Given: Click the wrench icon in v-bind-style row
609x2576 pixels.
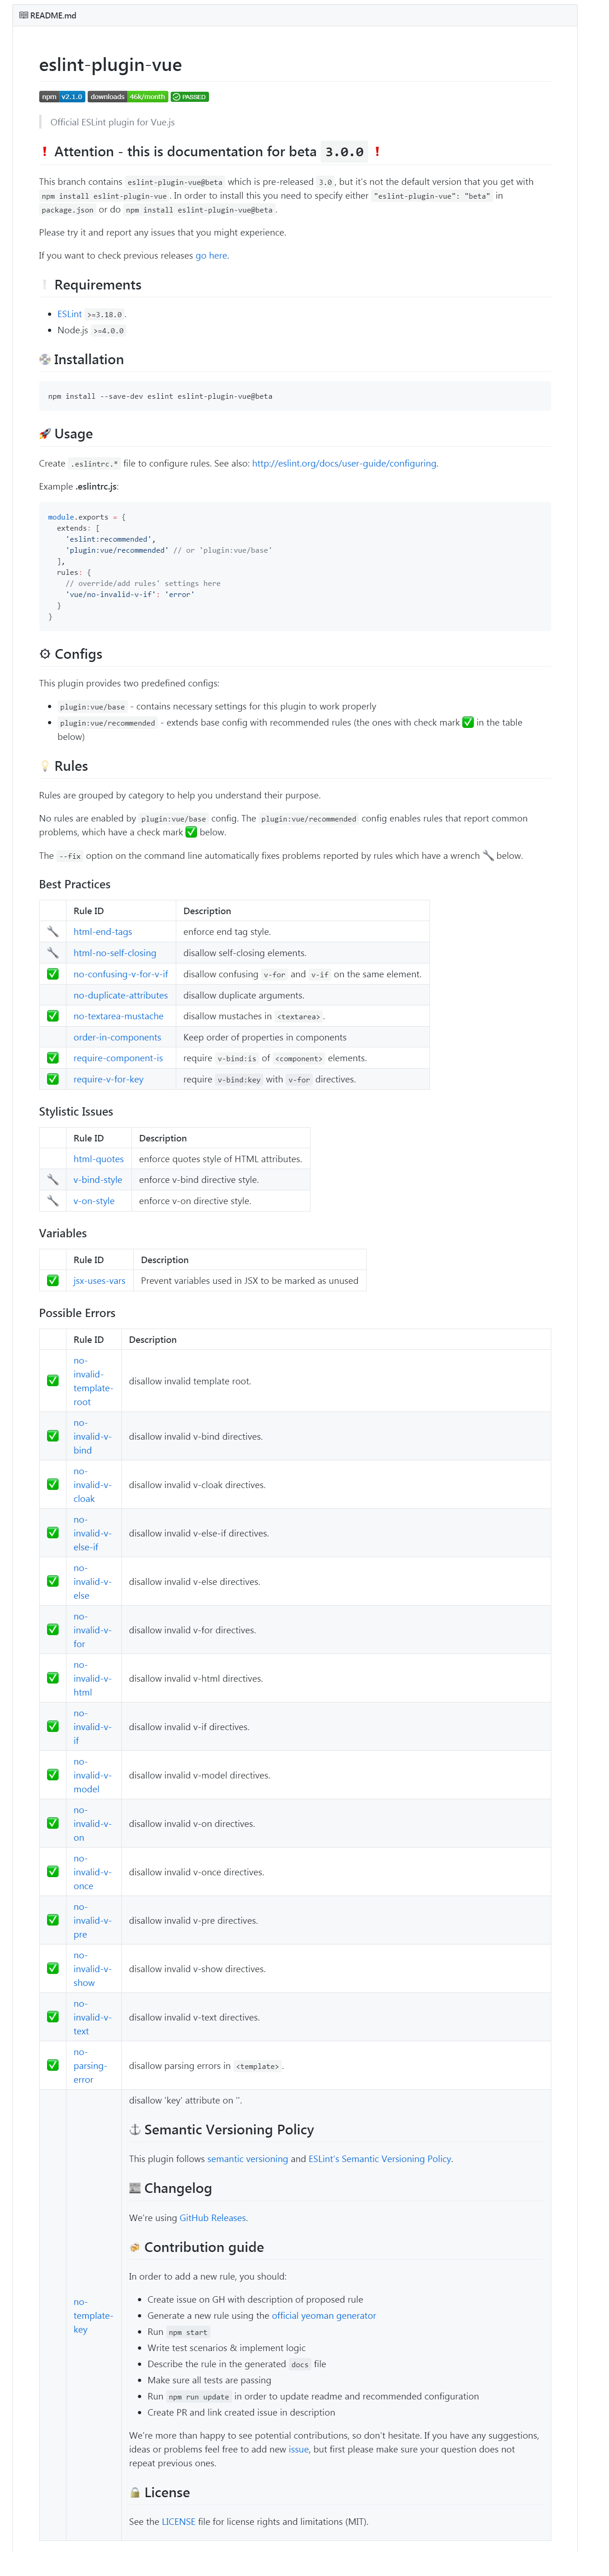Looking at the screenshot, I should click(53, 1180).
